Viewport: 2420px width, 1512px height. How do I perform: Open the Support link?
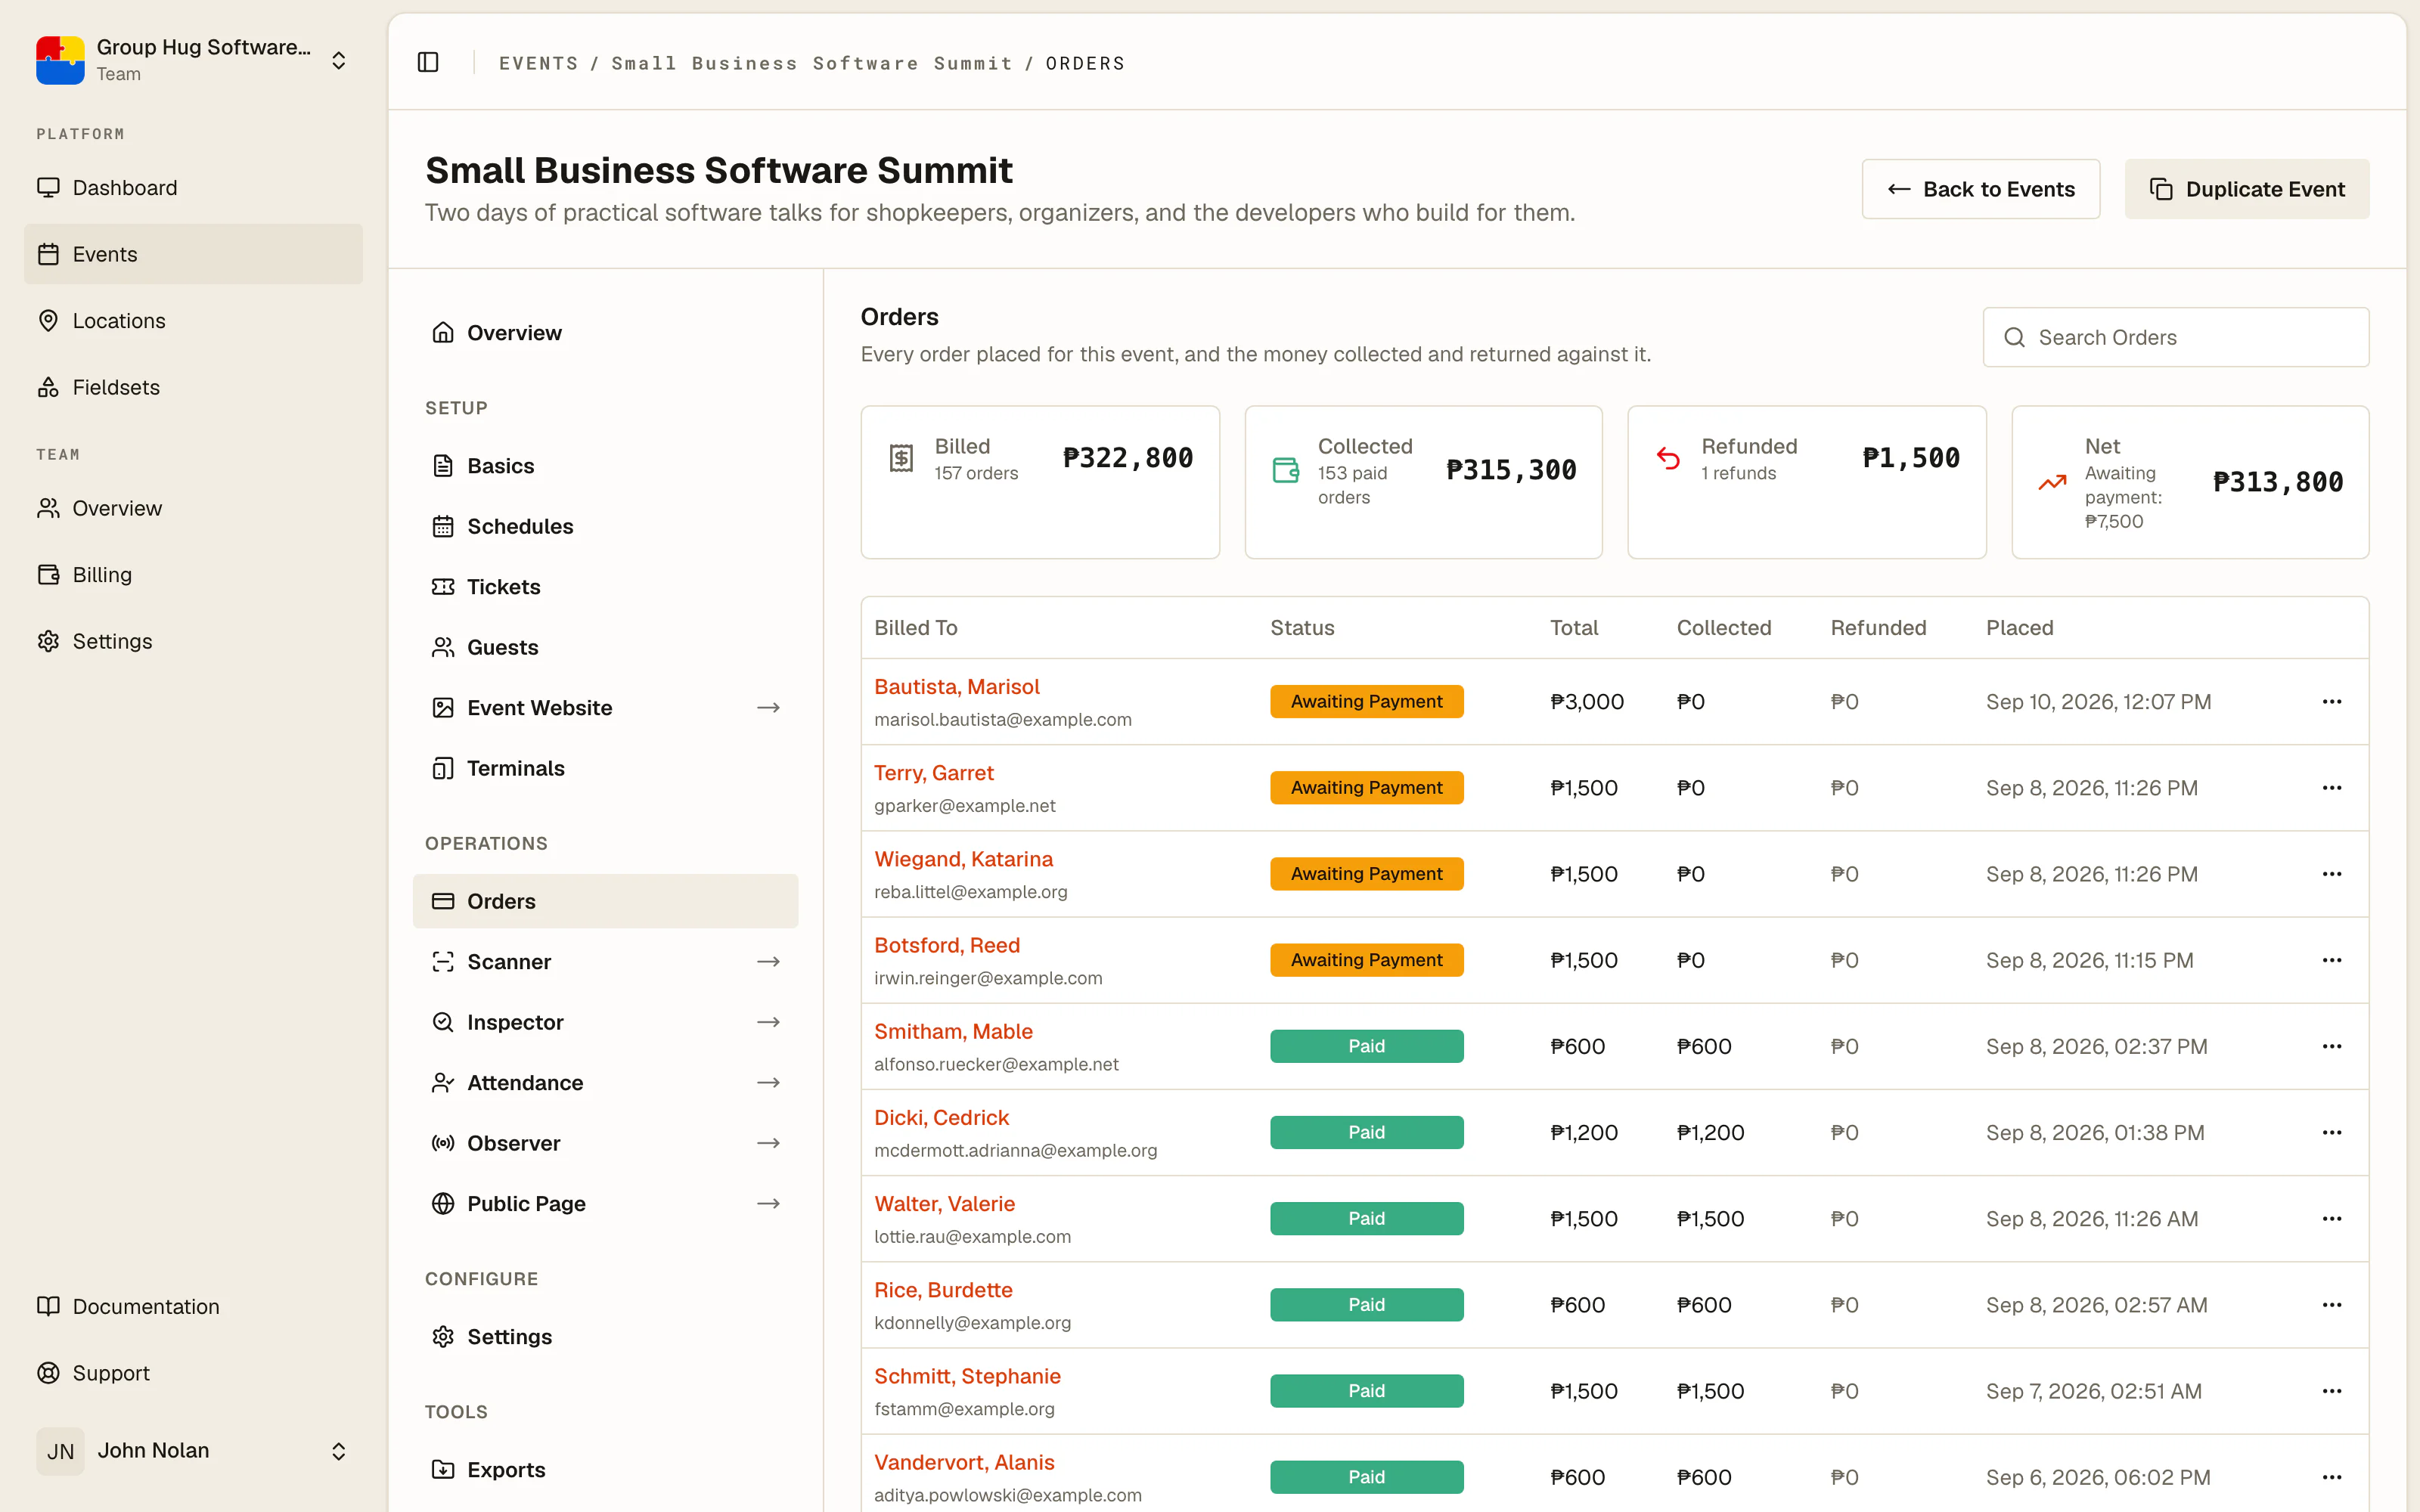193,1373
